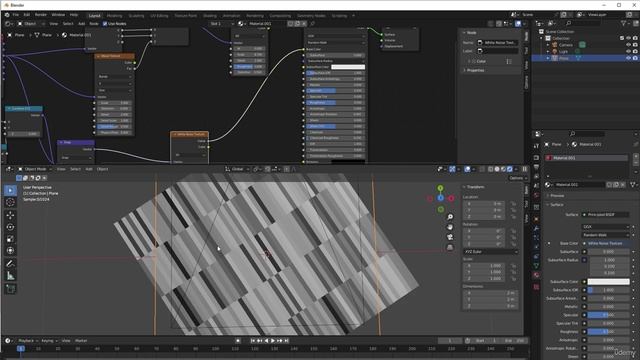This screenshot has height=360, width=640.
Task: Select the Measure tool
Action: pyautogui.click(x=10, y=276)
